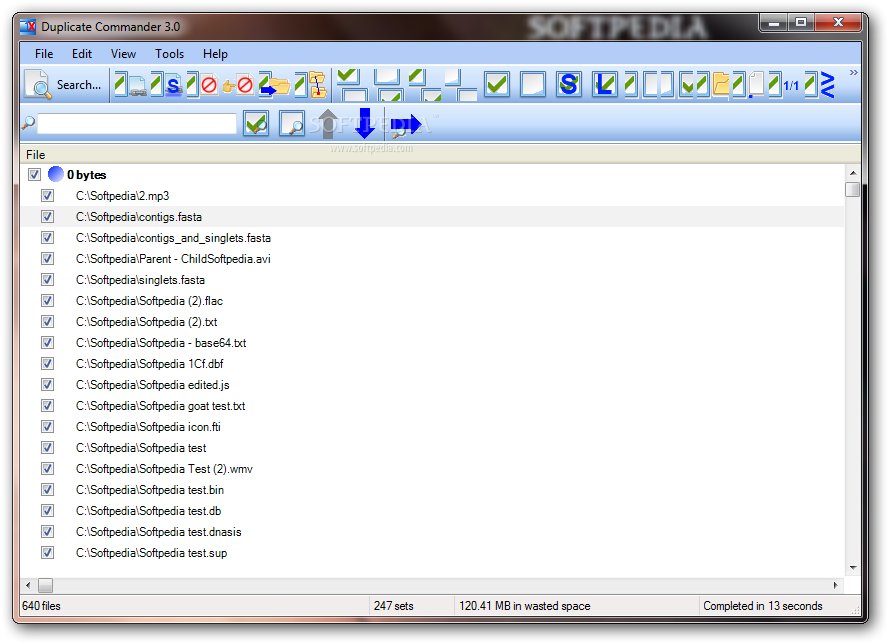Uncheck Softpedia - base64.txt checkbox
This screenshot has height=644, width=889.
[x=48, y=342]
